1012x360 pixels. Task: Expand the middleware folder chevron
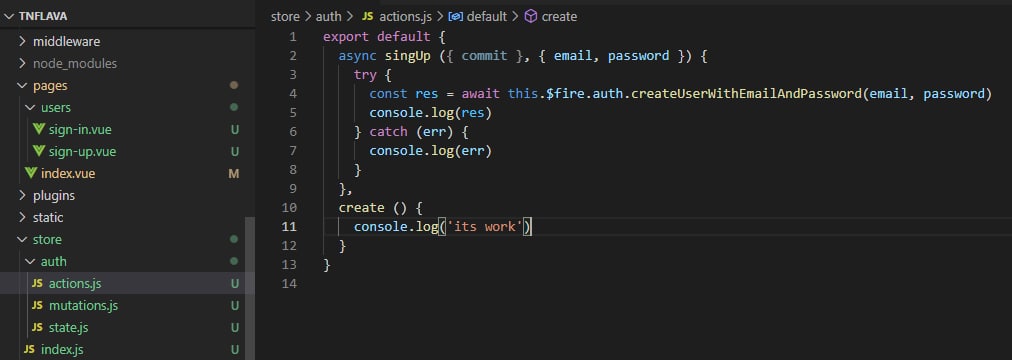tap(22, 41)
